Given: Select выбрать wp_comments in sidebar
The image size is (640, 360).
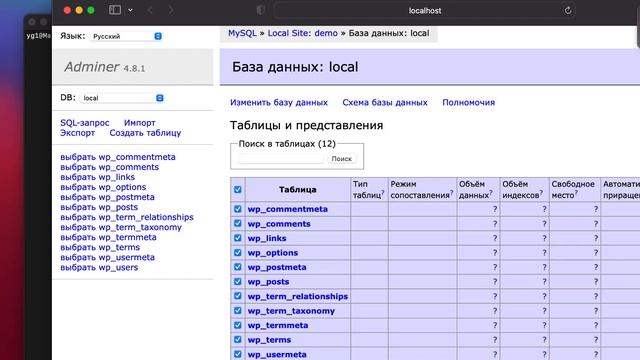Looking at the screenshot, I should pos(109,167).
